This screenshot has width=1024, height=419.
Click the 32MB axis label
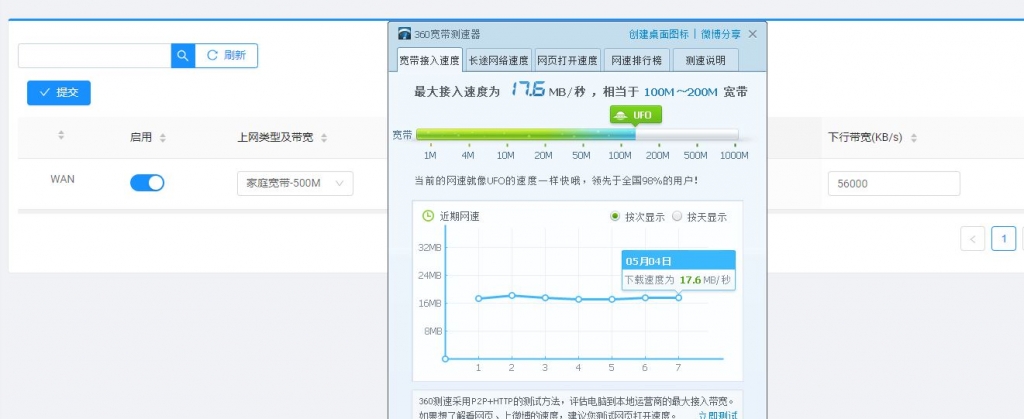430,247
